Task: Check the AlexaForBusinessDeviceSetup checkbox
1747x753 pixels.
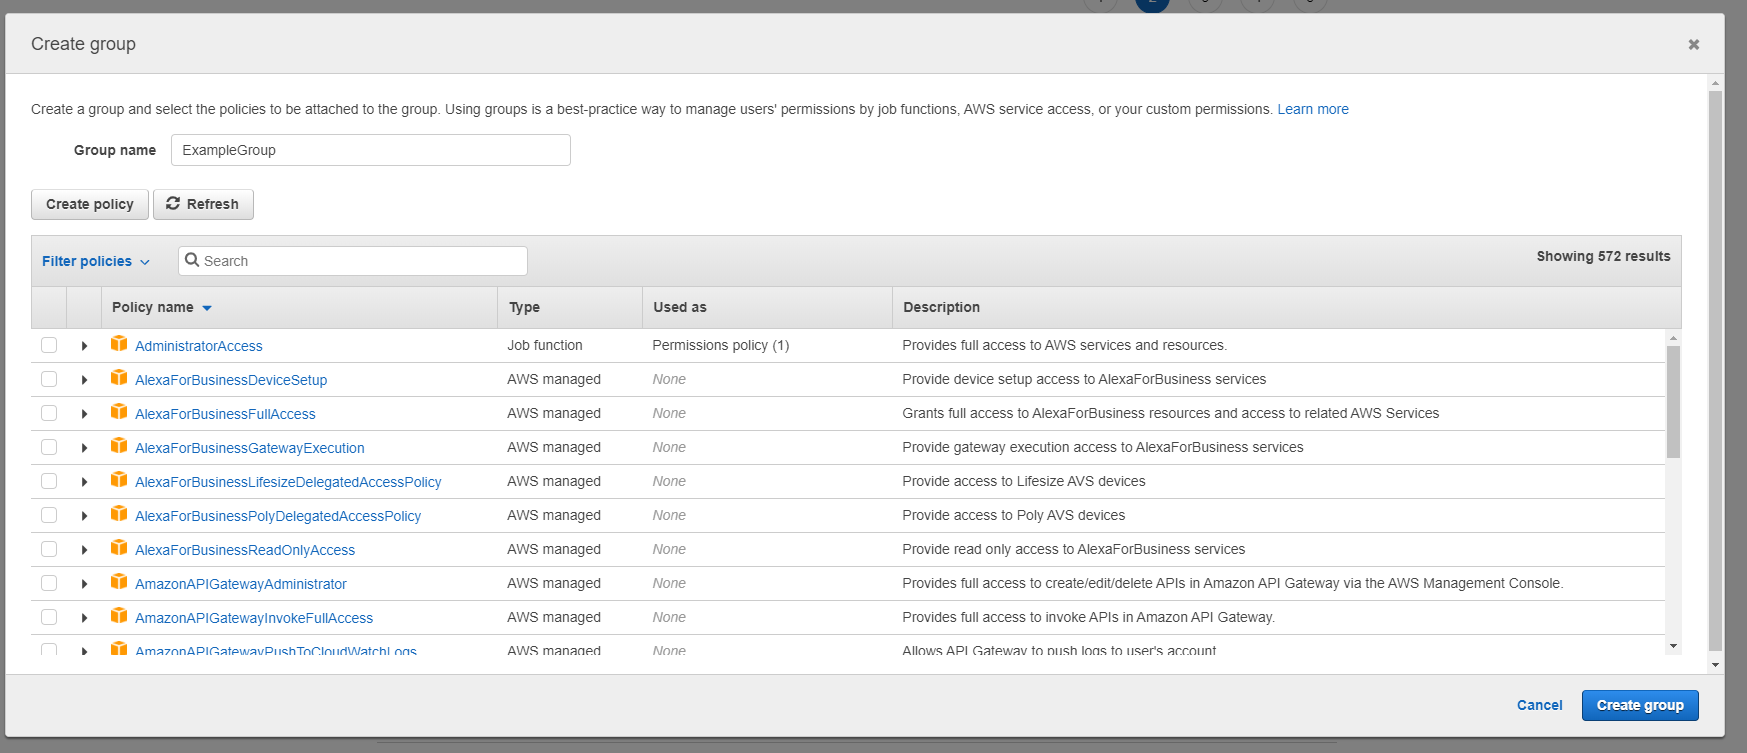Action: [49, 379]
